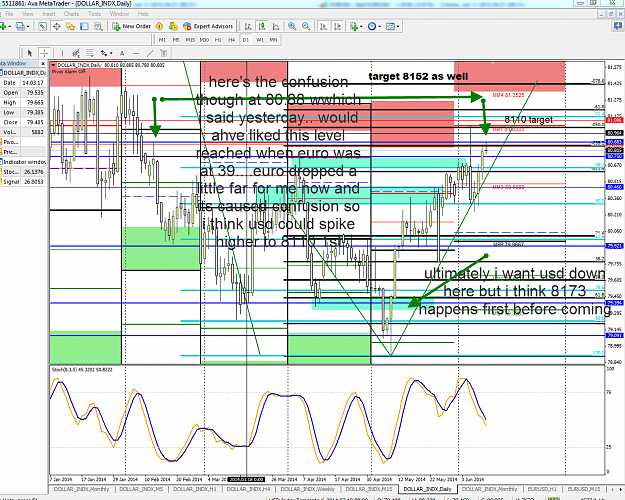Show the Market Watch panel icon
Image resolution: width=625 pixels, height=500 pixels.
(x=43, y=26)
